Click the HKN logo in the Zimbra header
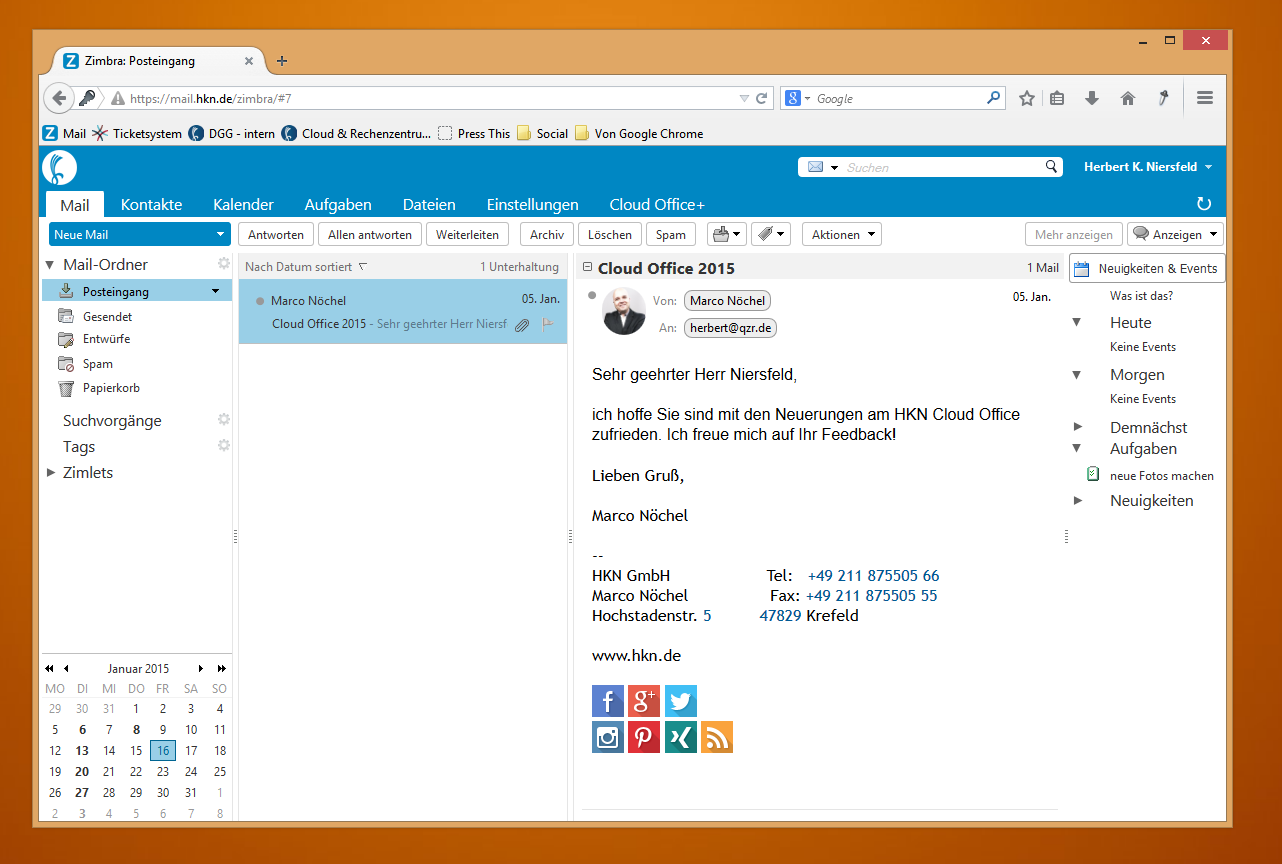This screenshot has height=864, width=1282. tap(59, 167)
